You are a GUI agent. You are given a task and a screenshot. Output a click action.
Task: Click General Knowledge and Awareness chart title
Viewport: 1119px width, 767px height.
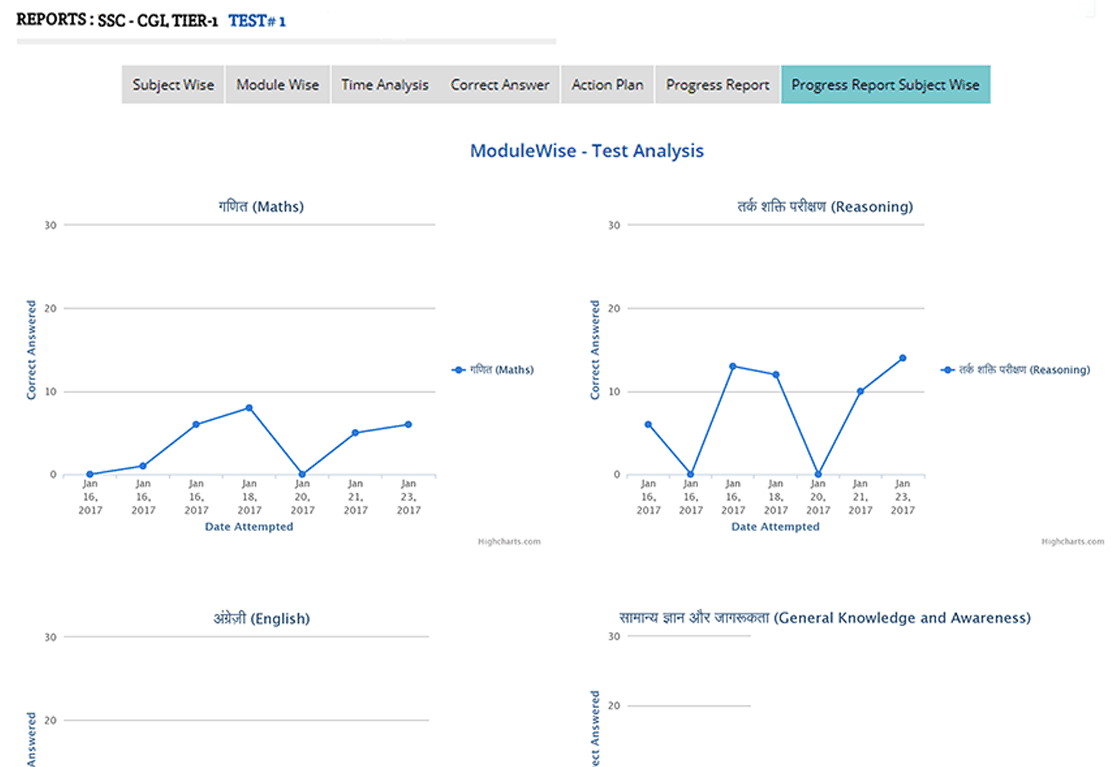click(825, 618)
